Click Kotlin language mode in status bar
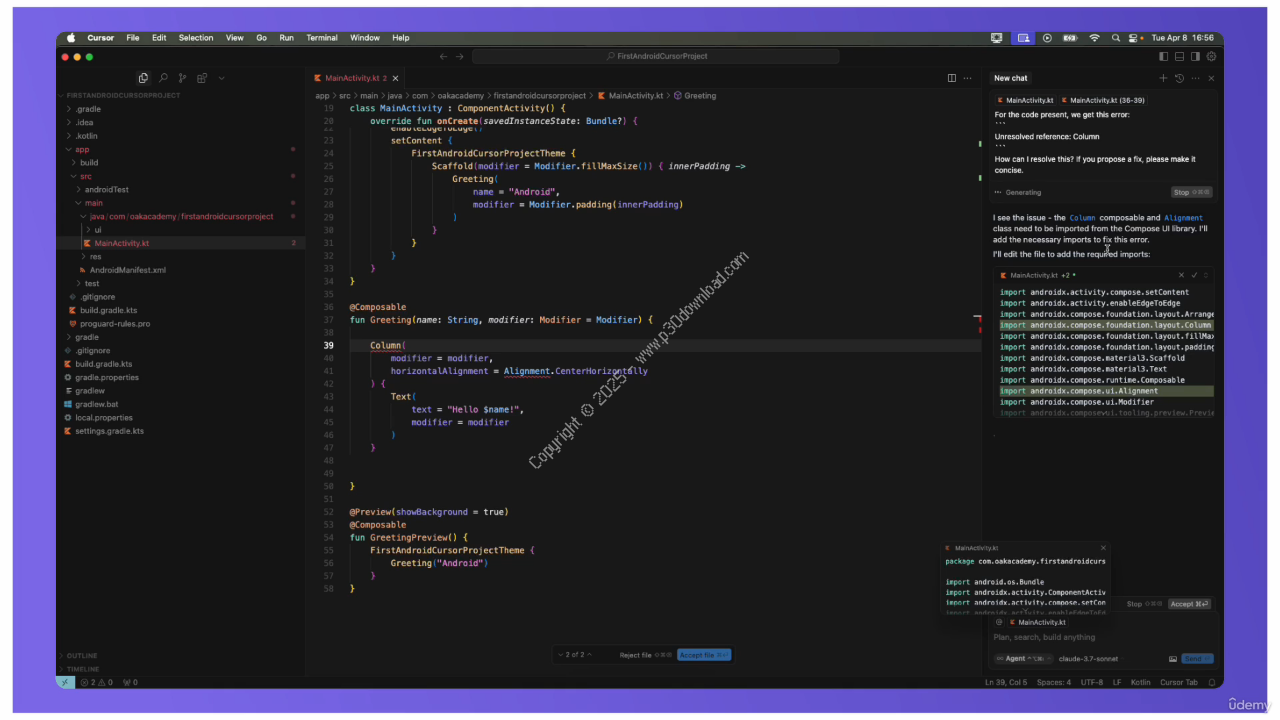 click(x=1141, y=682)
